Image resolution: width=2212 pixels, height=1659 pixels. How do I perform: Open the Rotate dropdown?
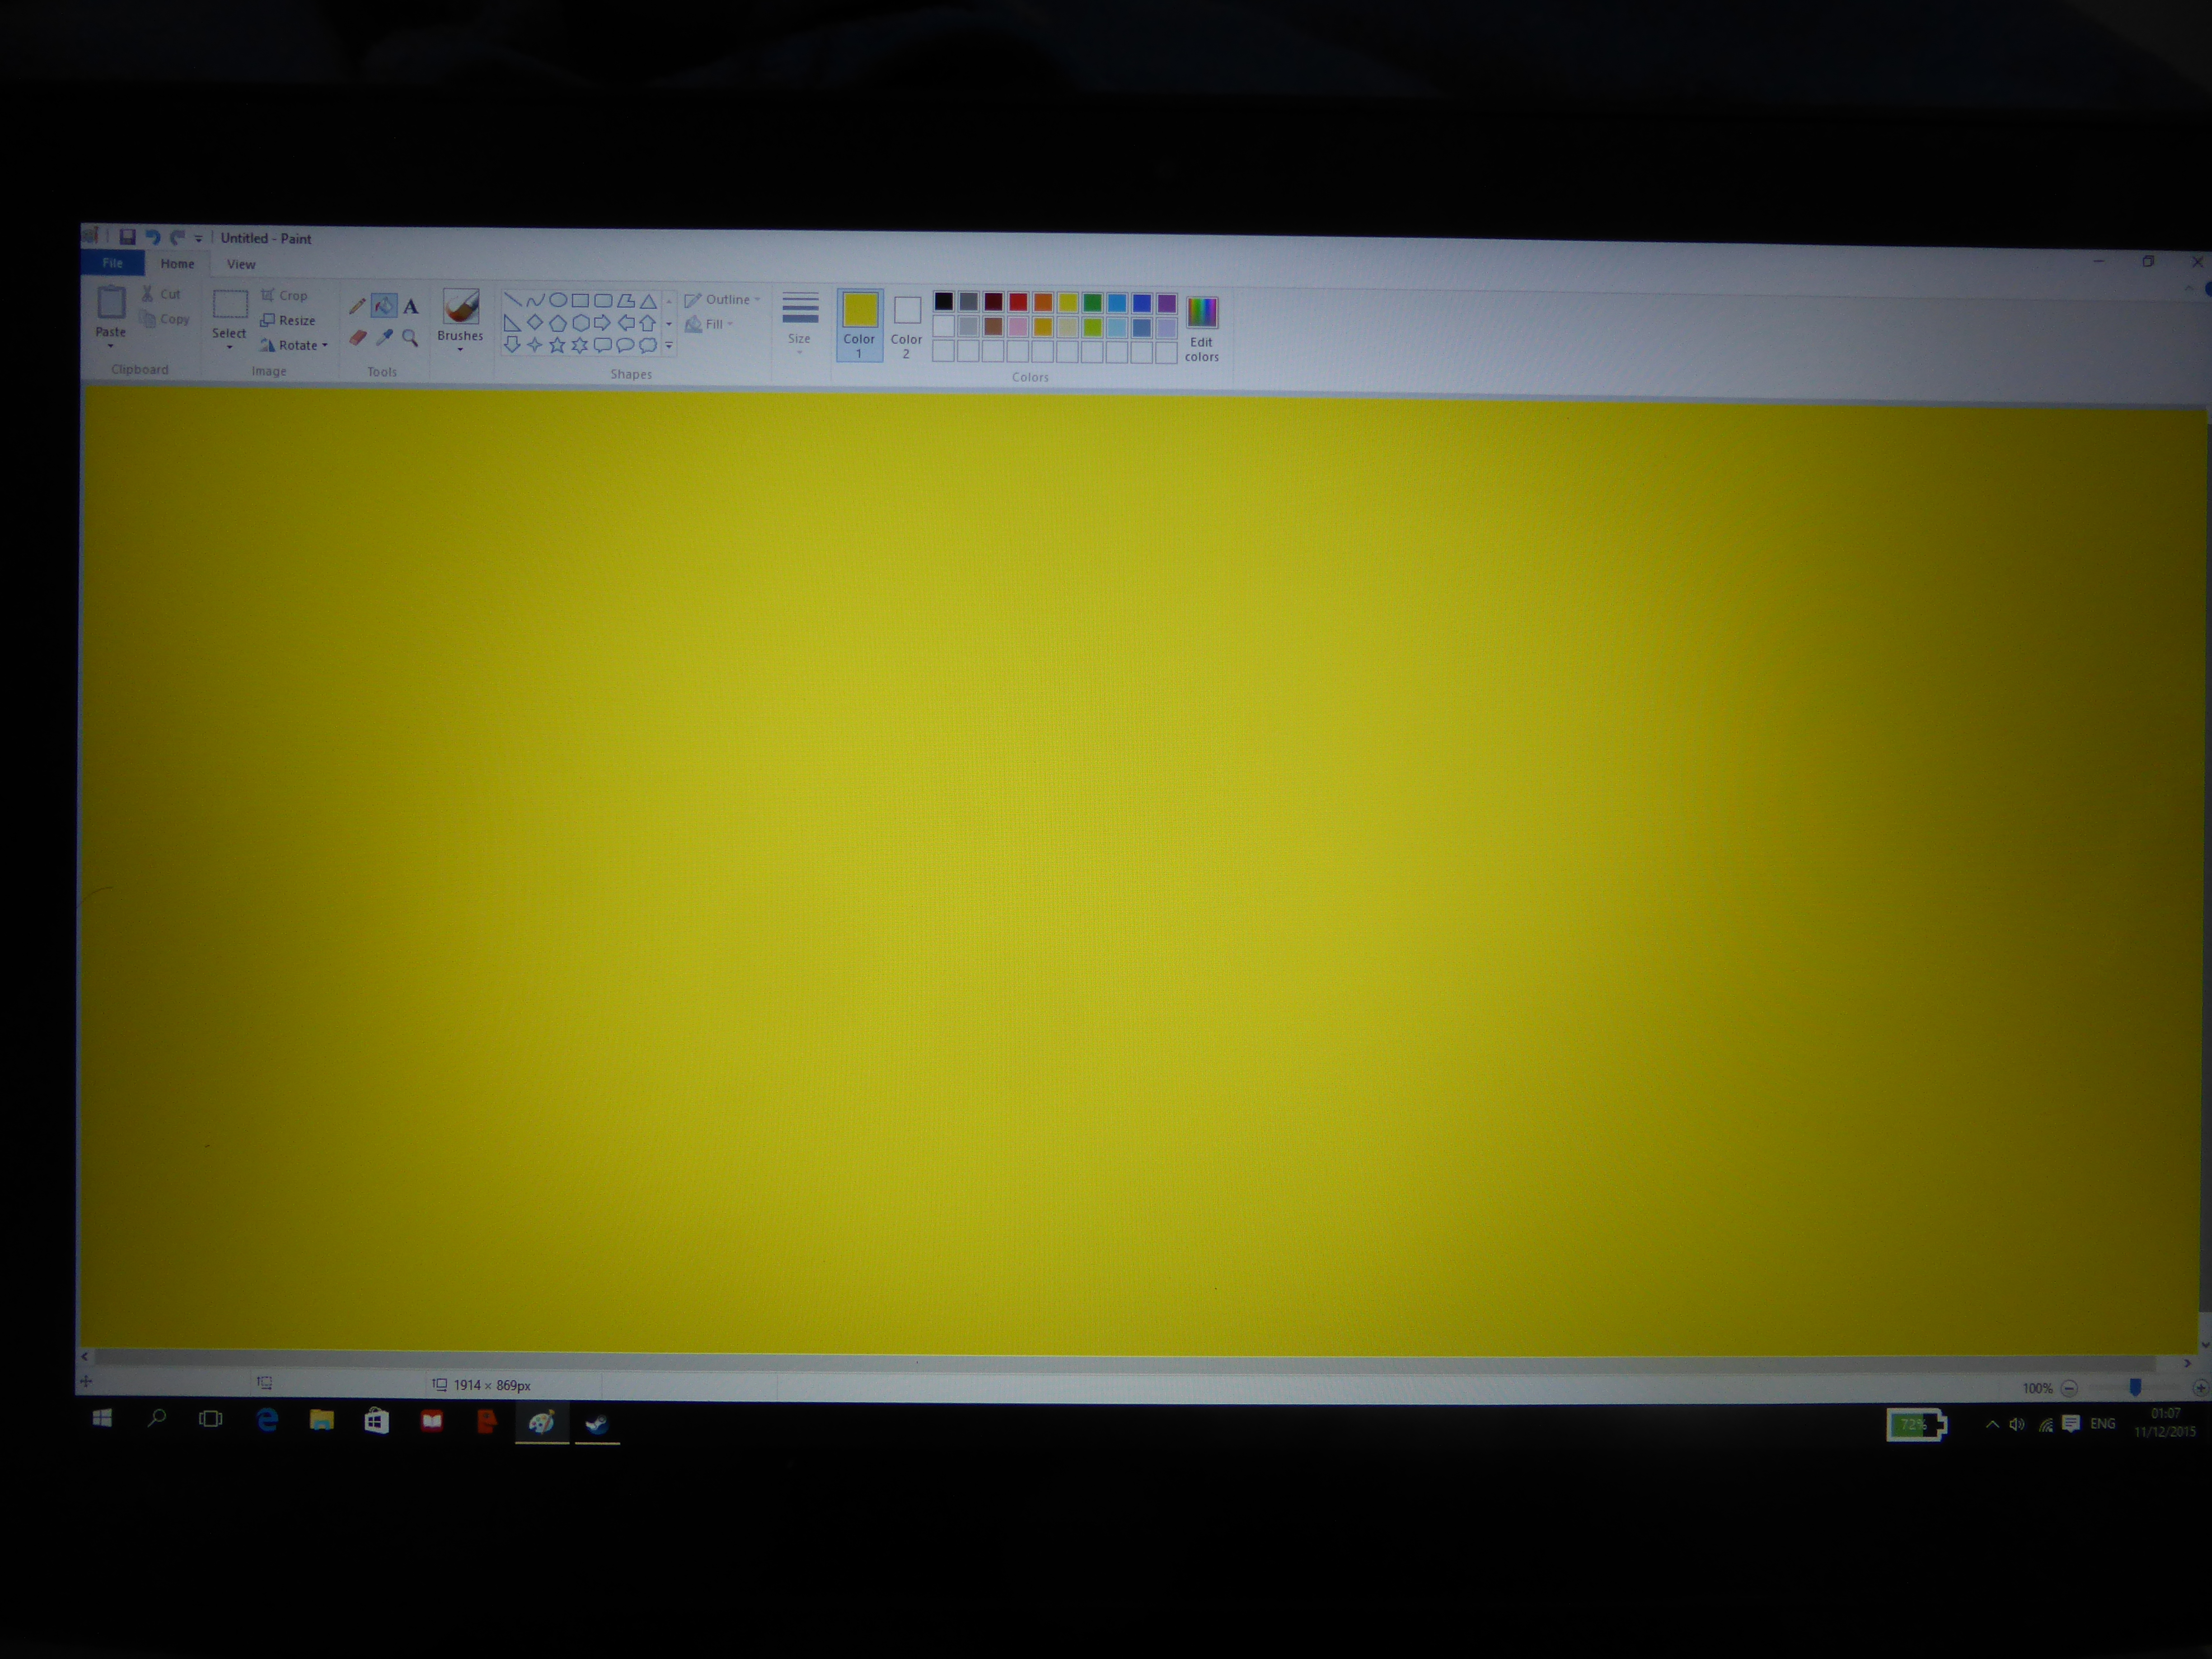click(294, 345)
